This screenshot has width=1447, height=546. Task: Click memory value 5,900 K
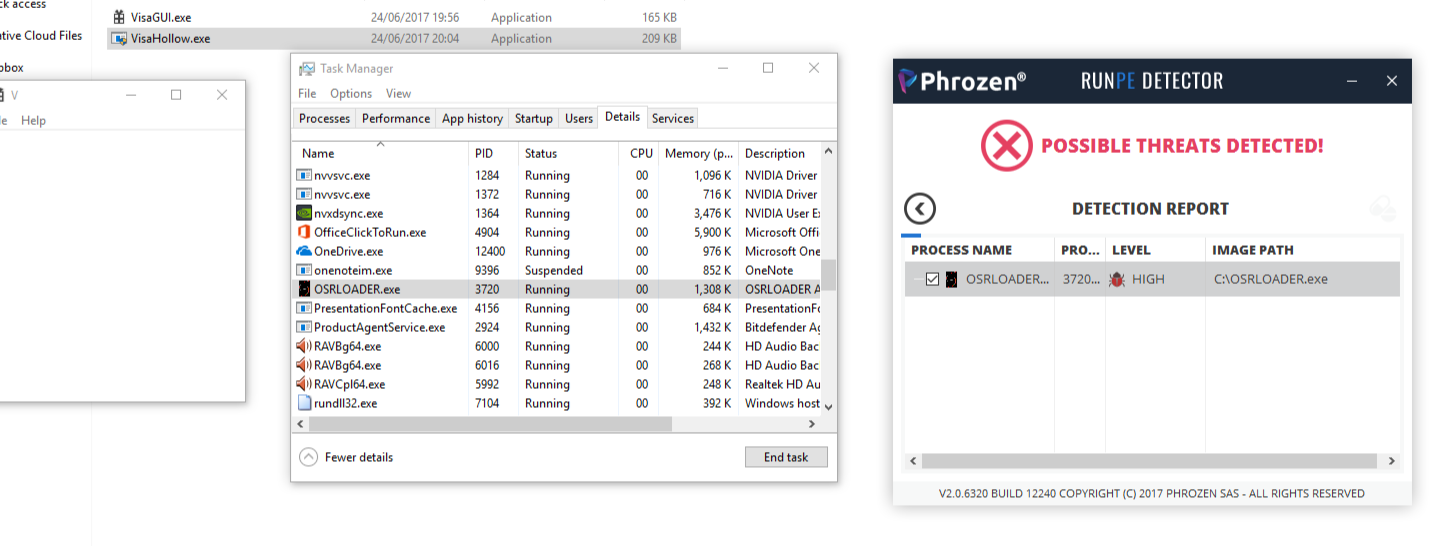[713, 232]
